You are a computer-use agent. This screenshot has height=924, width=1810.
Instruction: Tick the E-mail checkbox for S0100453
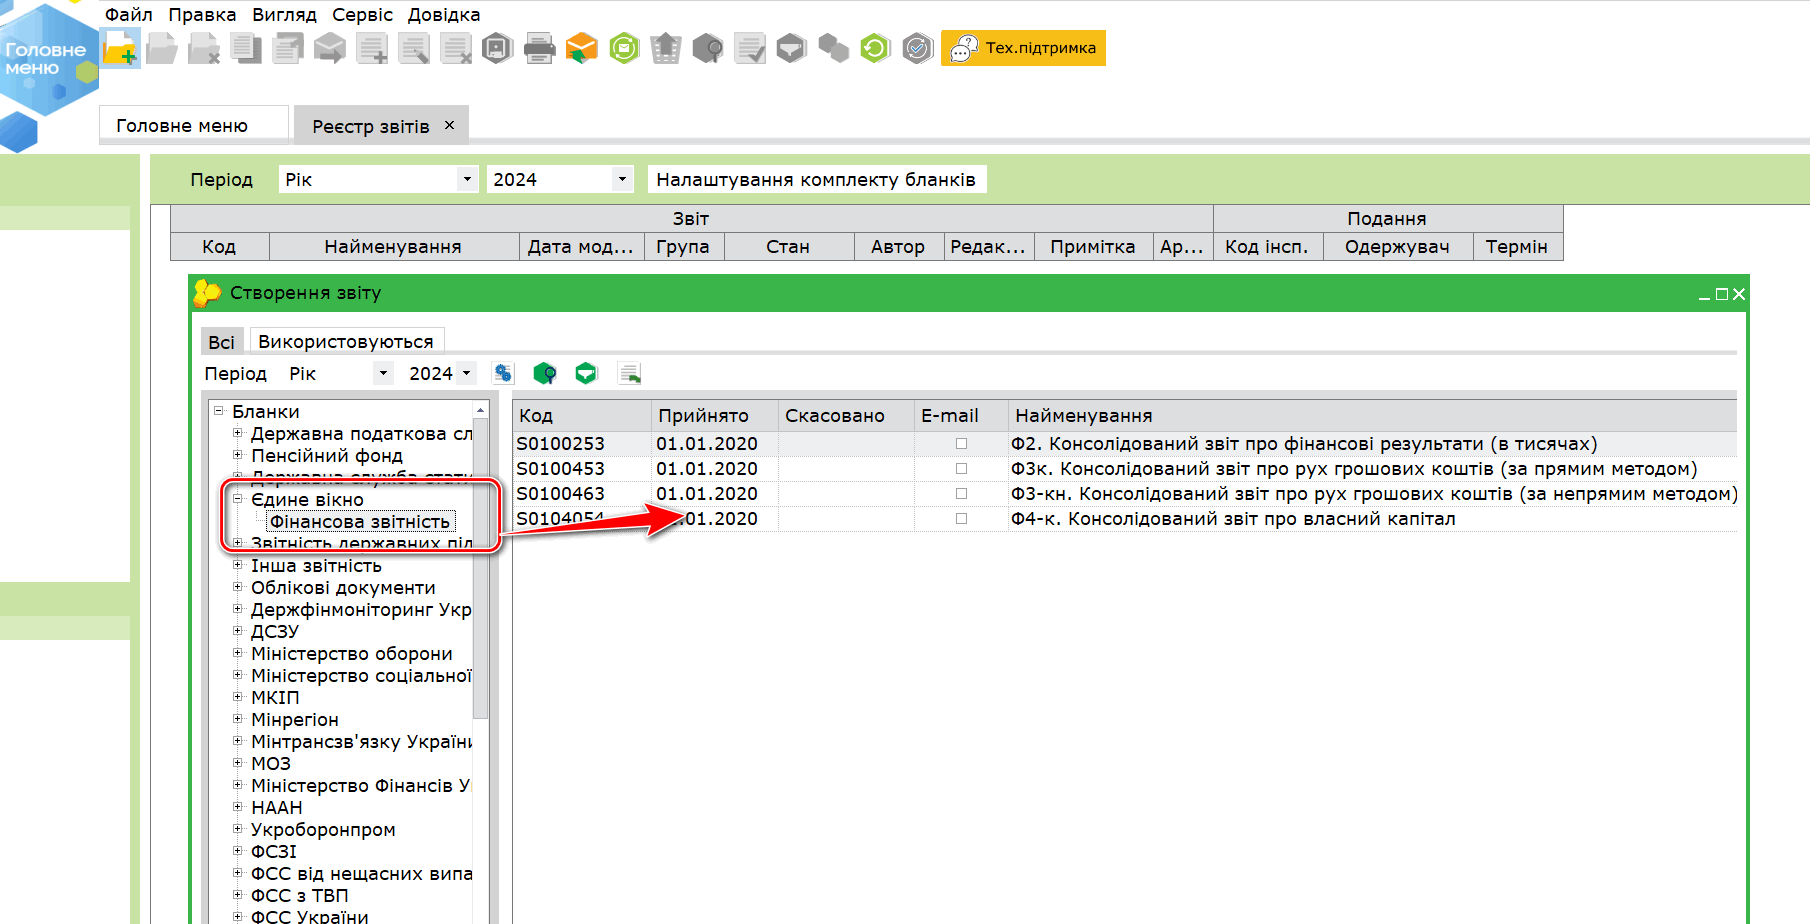coord(961,468)
